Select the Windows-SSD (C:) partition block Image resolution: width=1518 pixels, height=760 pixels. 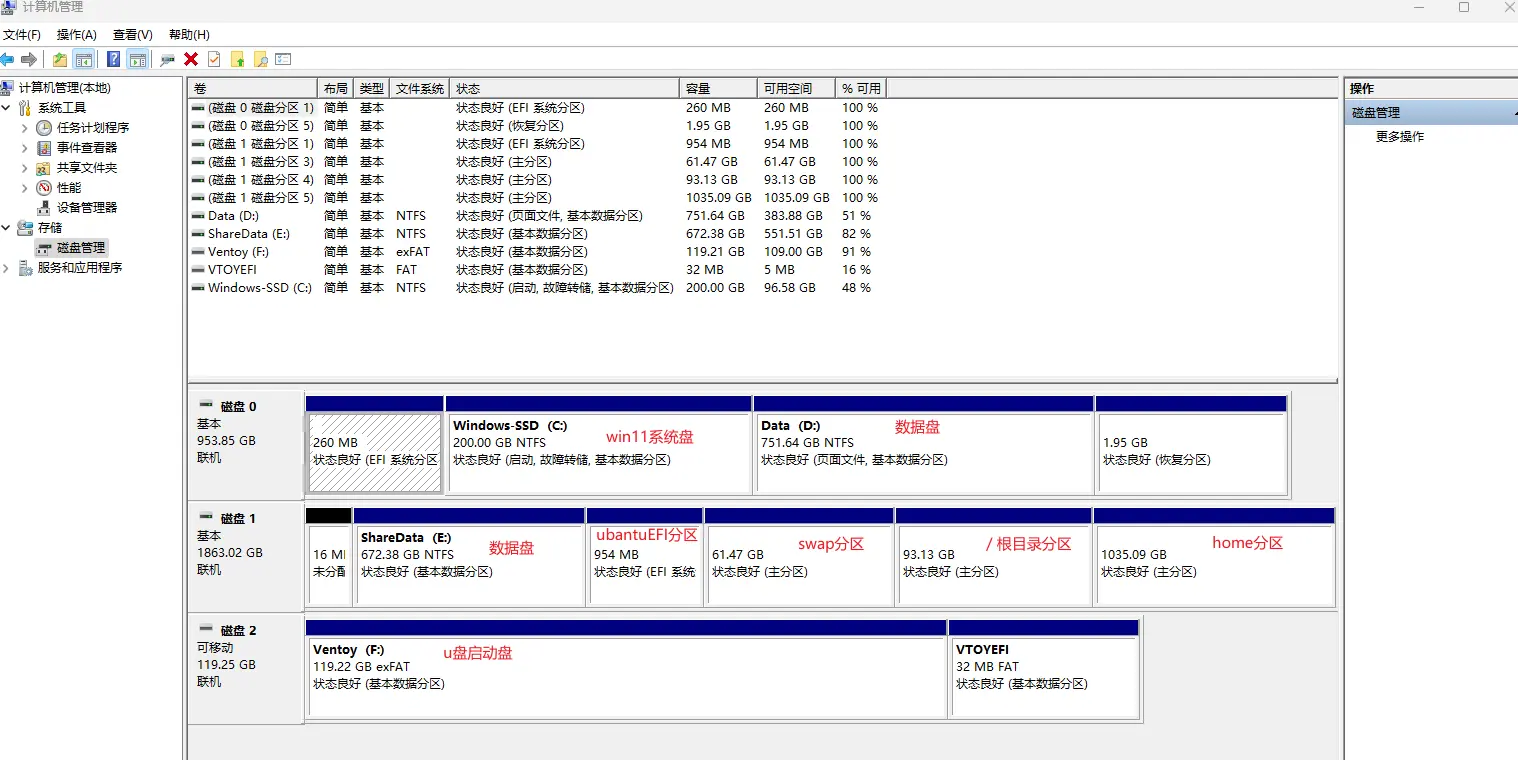point(598,444)
